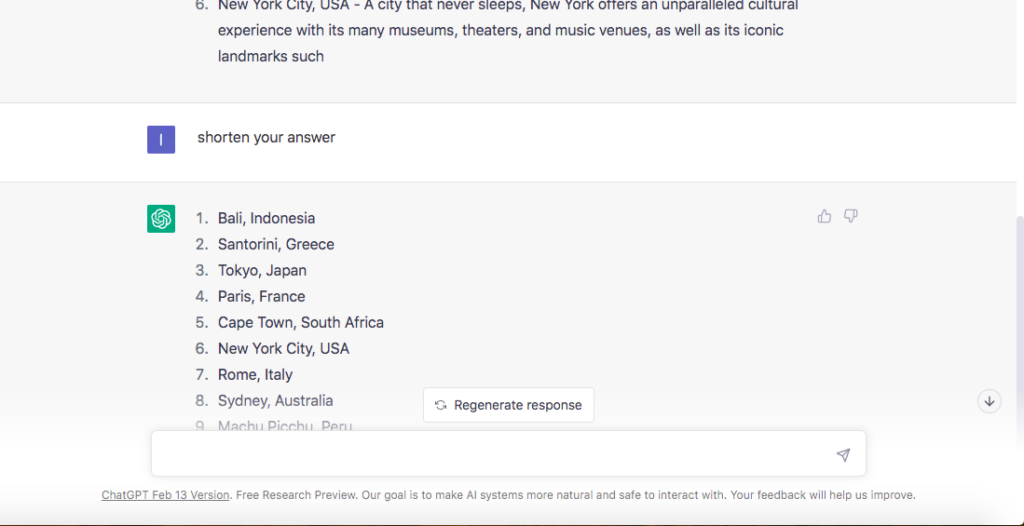
Task: Click the "Santorini, Greece" list entry
Action: [x=276, y=244]
